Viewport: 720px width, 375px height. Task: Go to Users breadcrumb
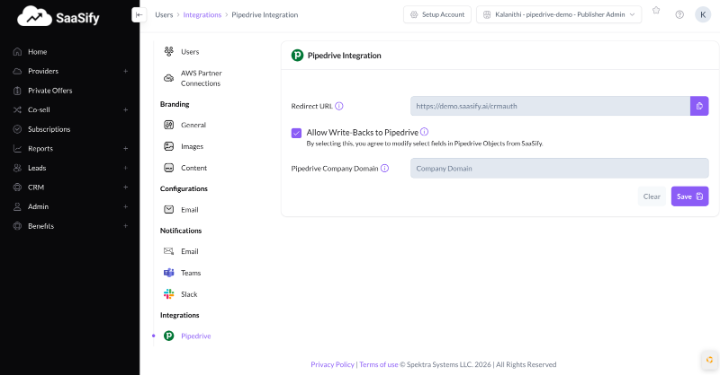(x=164, y=15)
